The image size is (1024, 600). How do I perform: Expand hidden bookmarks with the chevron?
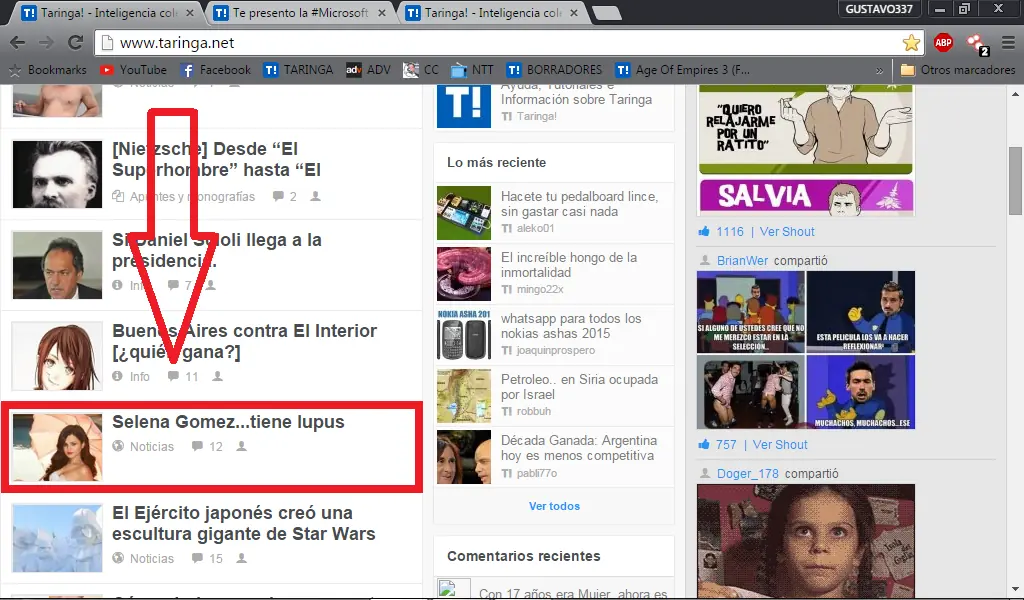click(x=879, y=71)
